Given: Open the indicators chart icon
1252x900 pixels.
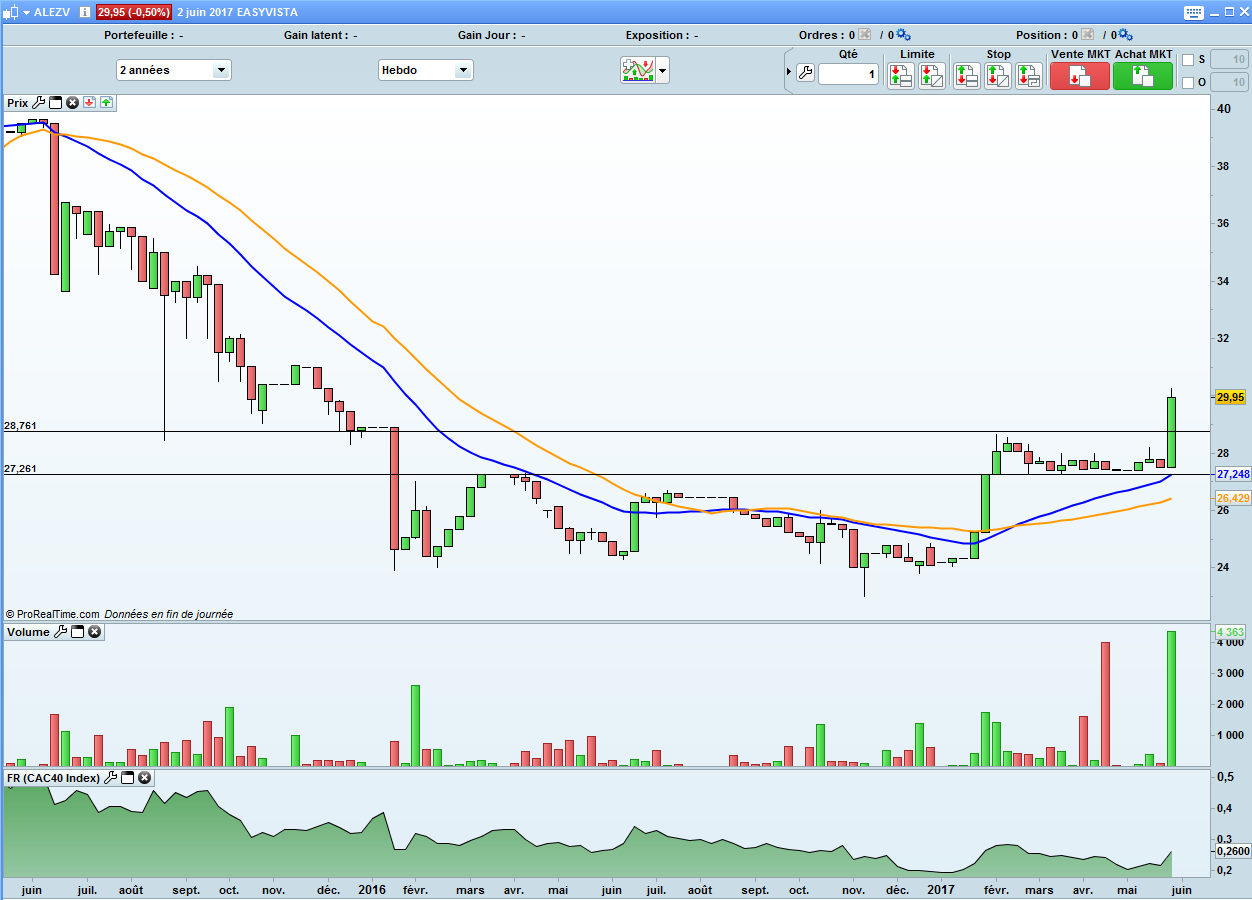Looking at the screenshot, I should [637, 70].
